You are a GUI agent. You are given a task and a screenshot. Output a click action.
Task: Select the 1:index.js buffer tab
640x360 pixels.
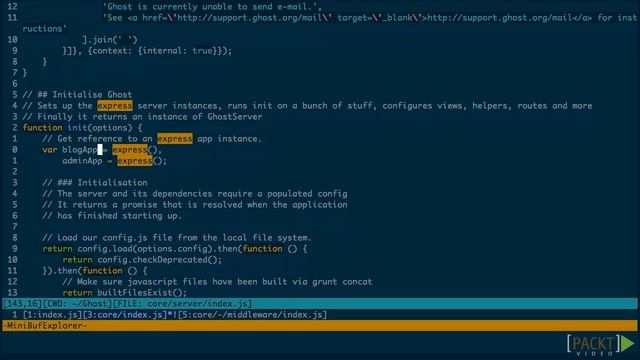point(52,315)
